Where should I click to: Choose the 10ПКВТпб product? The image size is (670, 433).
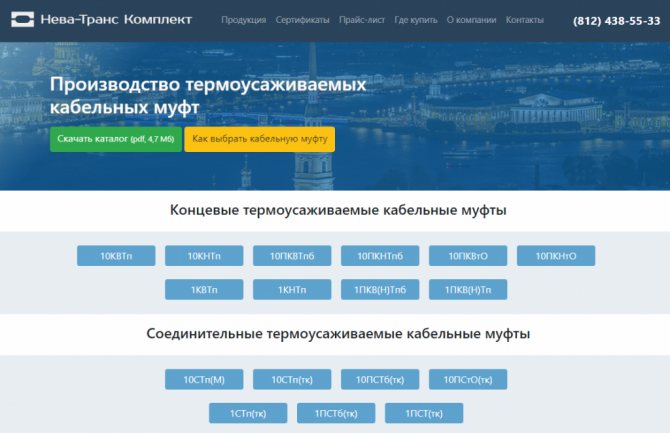point(292,256)
